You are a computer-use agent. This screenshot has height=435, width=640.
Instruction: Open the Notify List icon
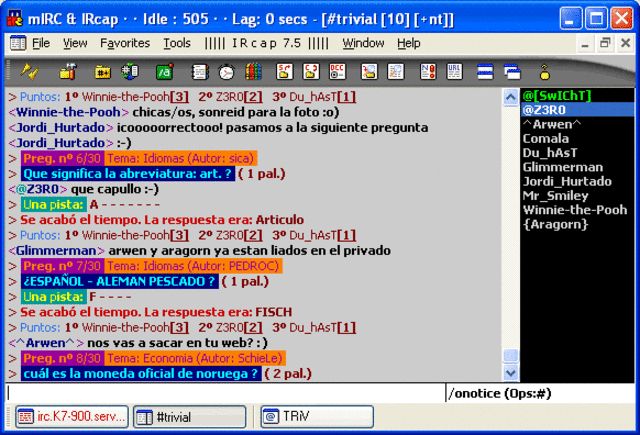tap(428, 72)
